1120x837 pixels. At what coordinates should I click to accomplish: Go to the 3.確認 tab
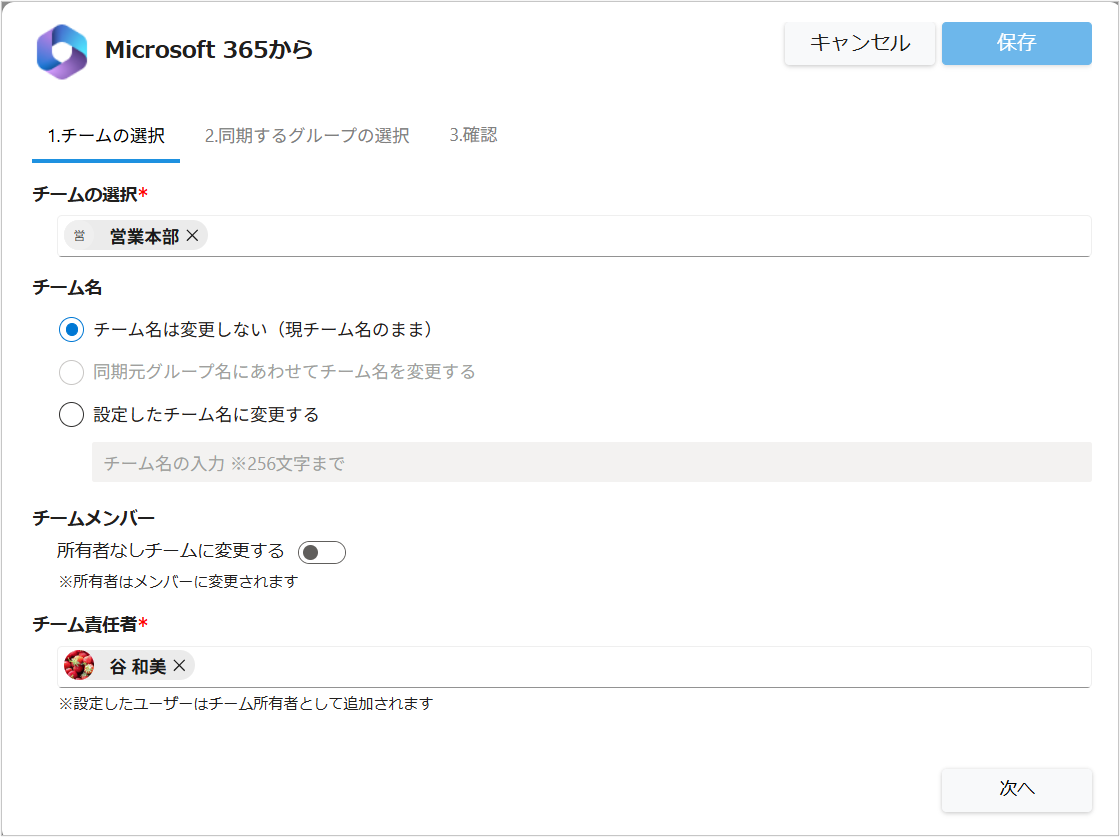(473, 136)
